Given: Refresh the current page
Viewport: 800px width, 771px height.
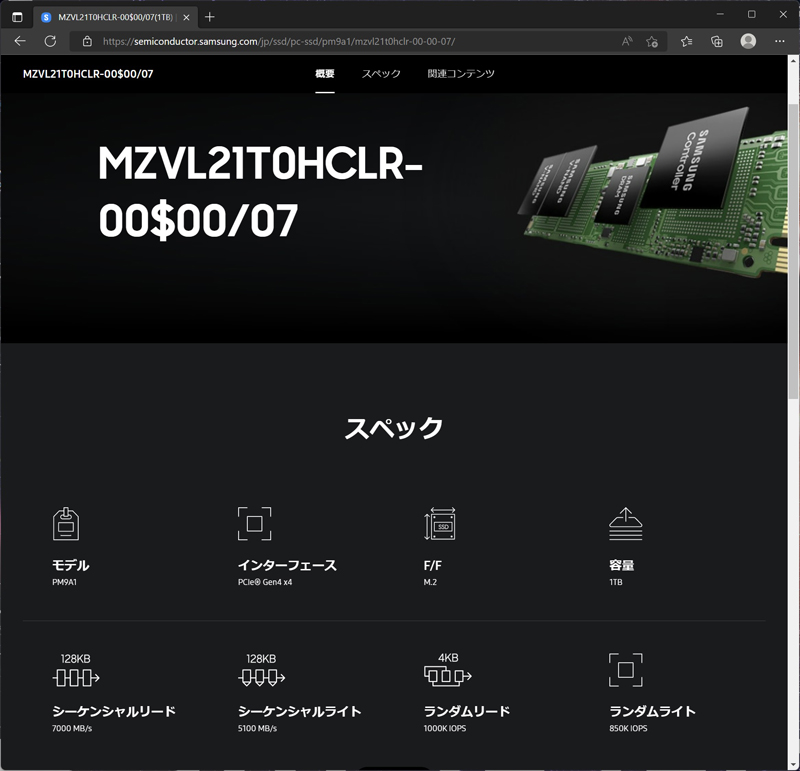Looking at the screenshot, I should (x=51, y=41).
